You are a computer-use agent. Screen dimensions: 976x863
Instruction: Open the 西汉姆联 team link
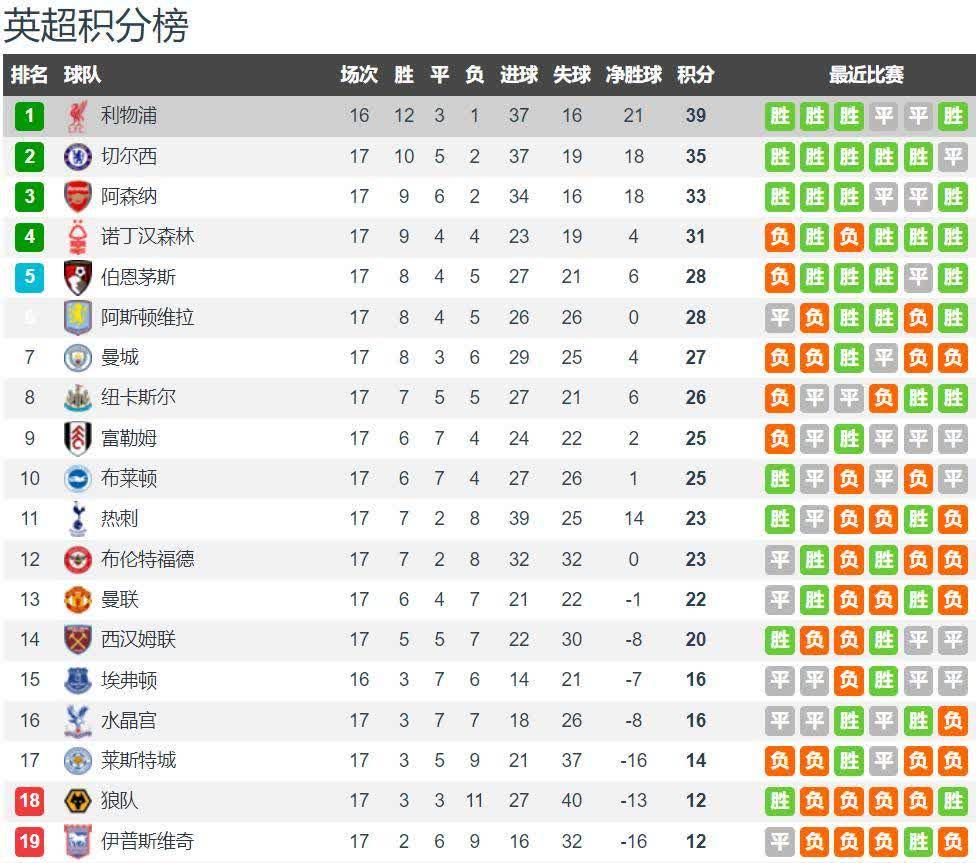pyautogui.click(x=138, y=639)
